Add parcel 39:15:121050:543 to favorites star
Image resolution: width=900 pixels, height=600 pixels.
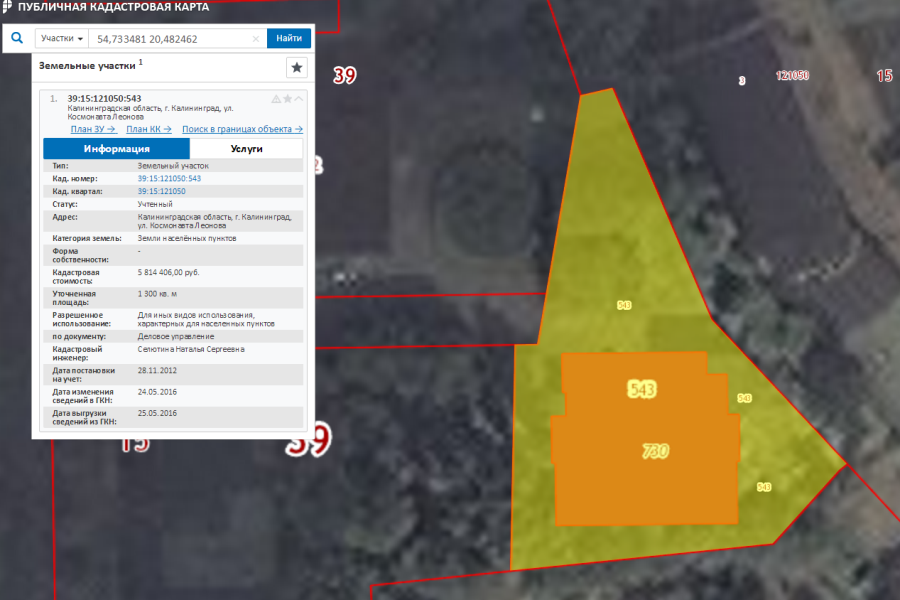(x=287, y=98)
